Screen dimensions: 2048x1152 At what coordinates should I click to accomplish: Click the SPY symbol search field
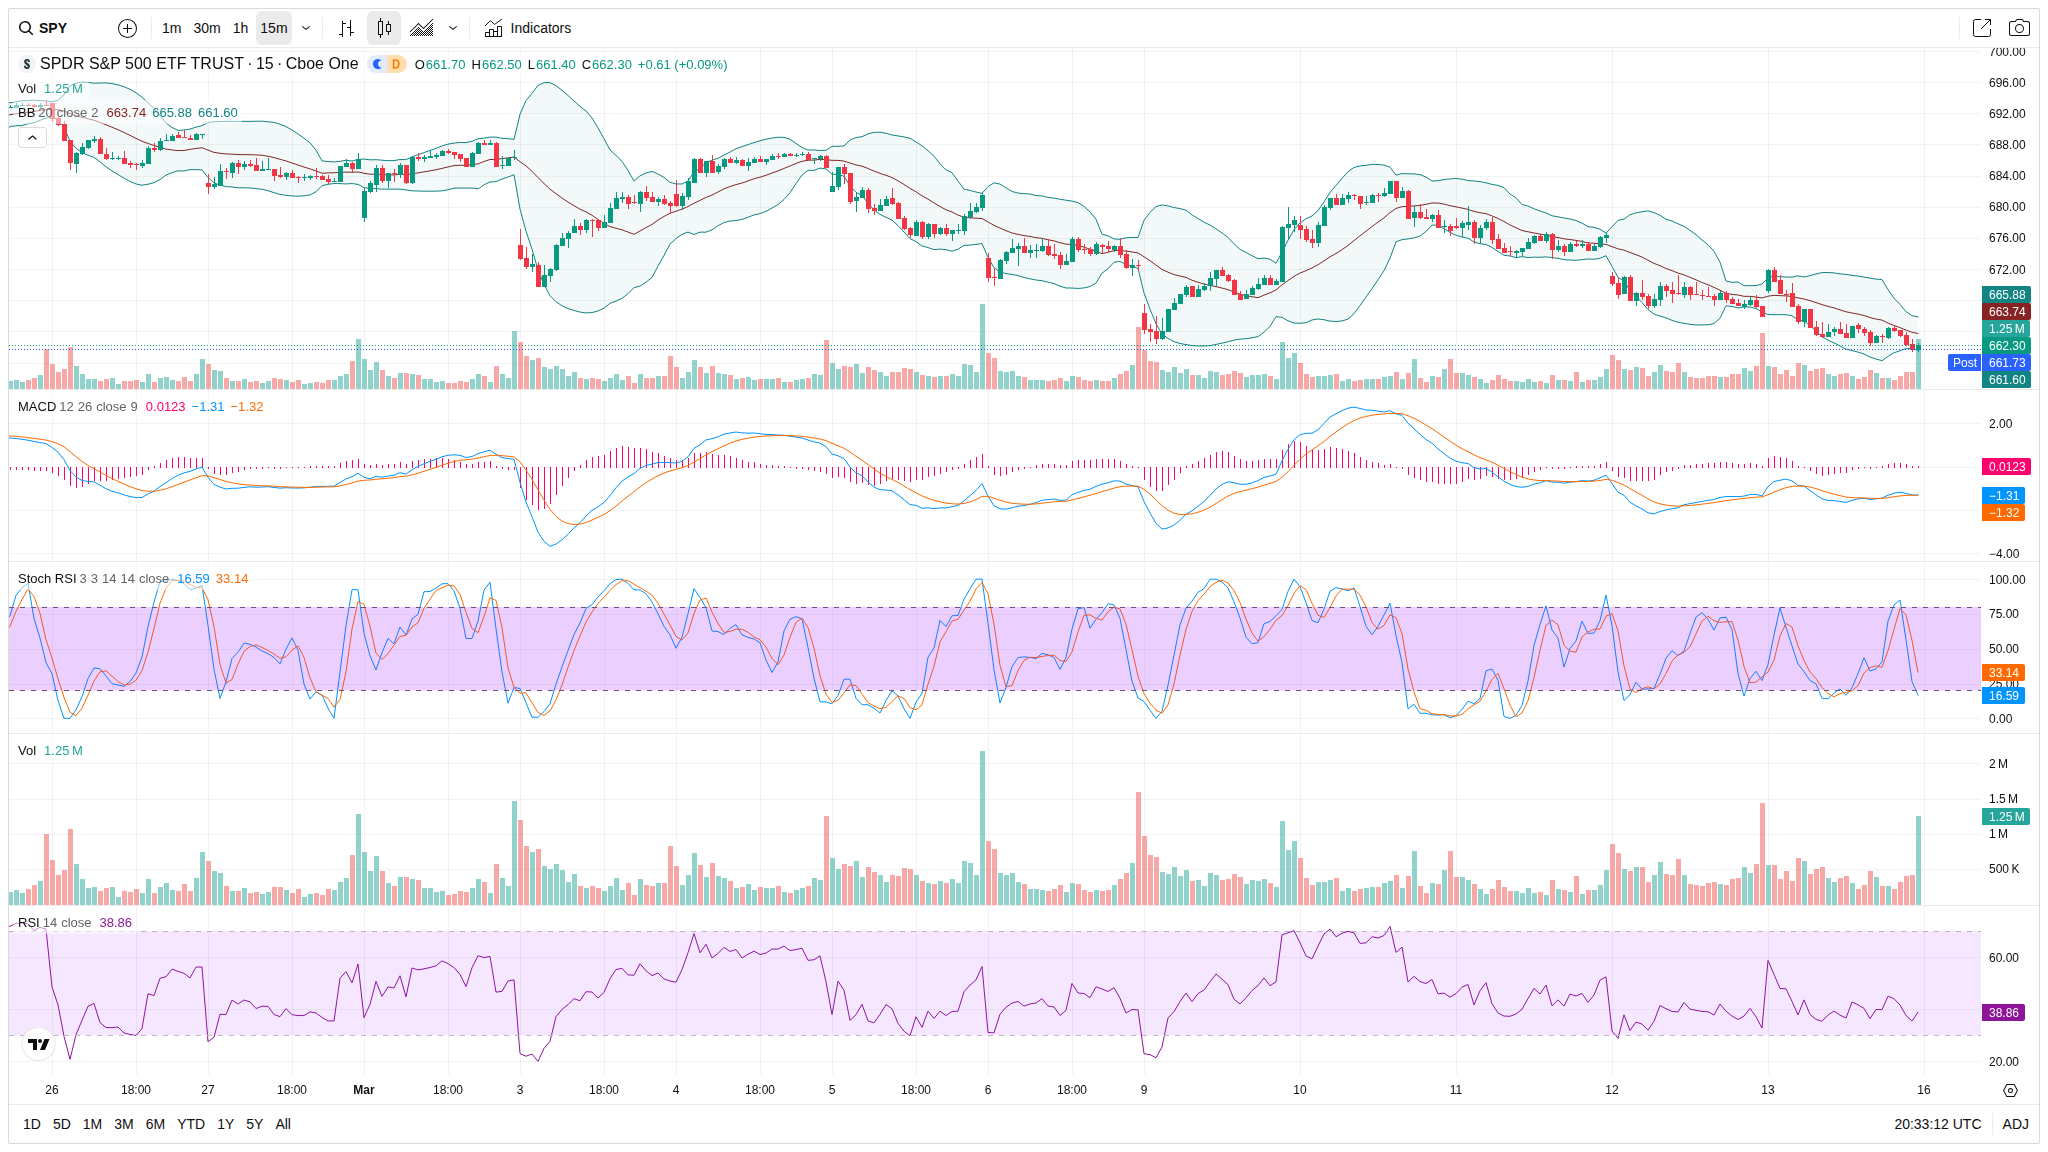pos(55,28)
